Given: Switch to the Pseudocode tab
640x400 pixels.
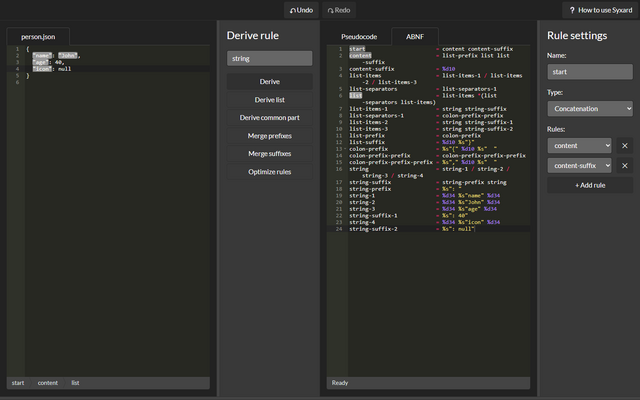Looking at the screenshot, I should coord(359,37).
